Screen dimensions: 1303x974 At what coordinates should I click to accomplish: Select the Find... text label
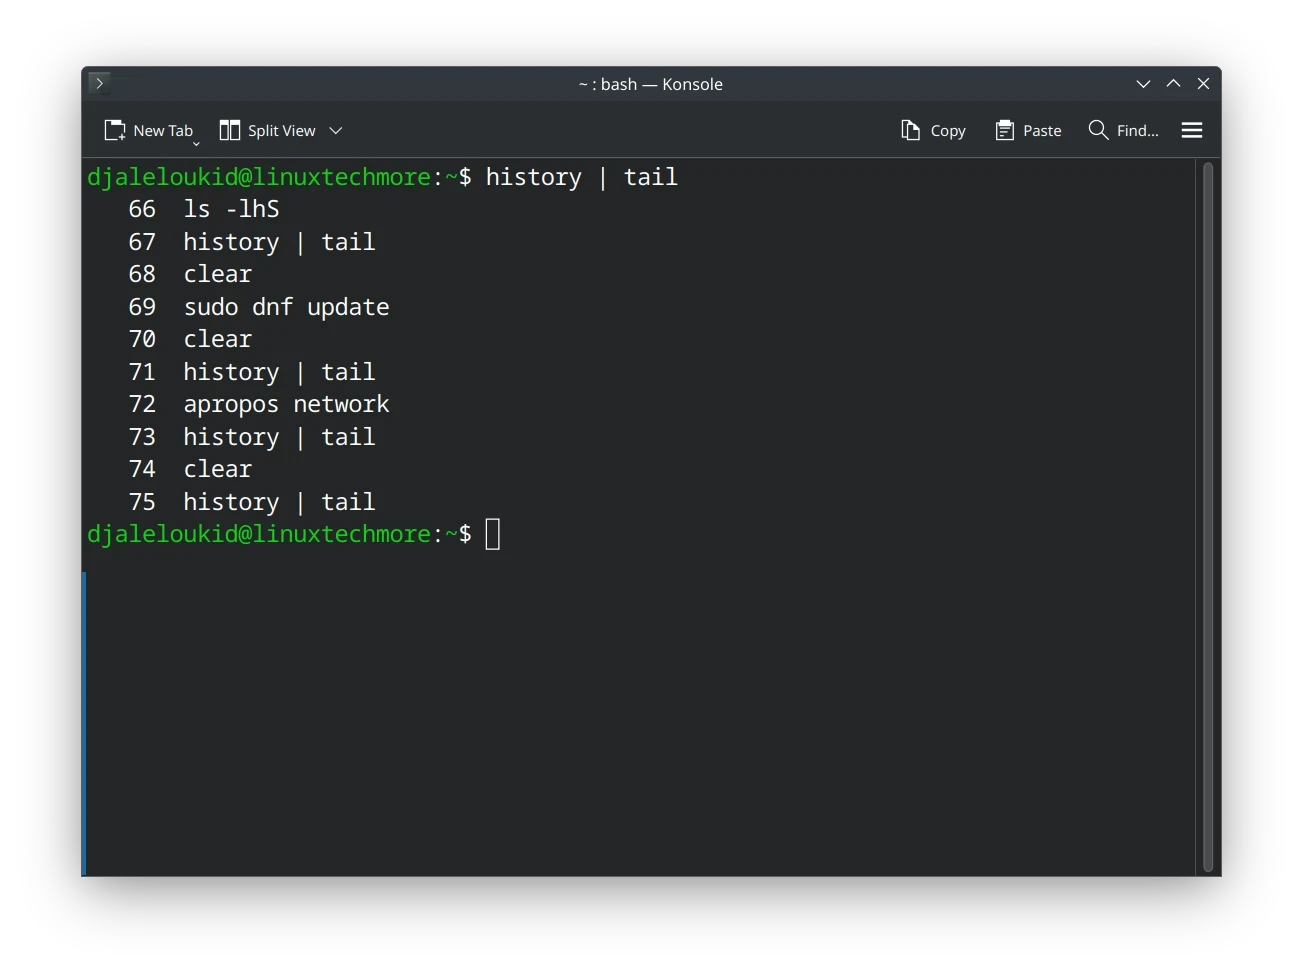[x=1137, y=131]
